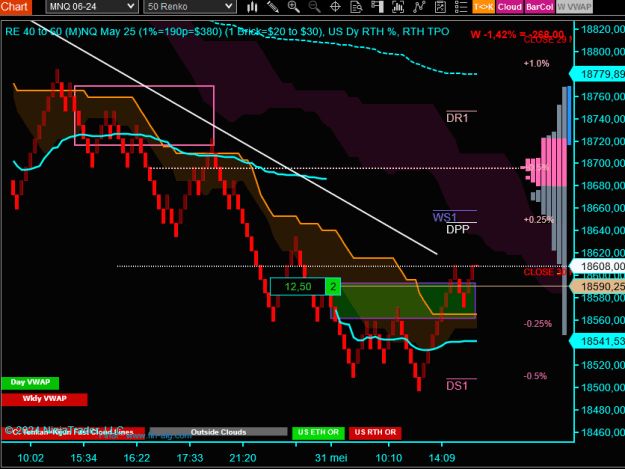625x469 pixels.
Task: Click the 18460,00 price axis label
Action: click(x=603, y=432)
